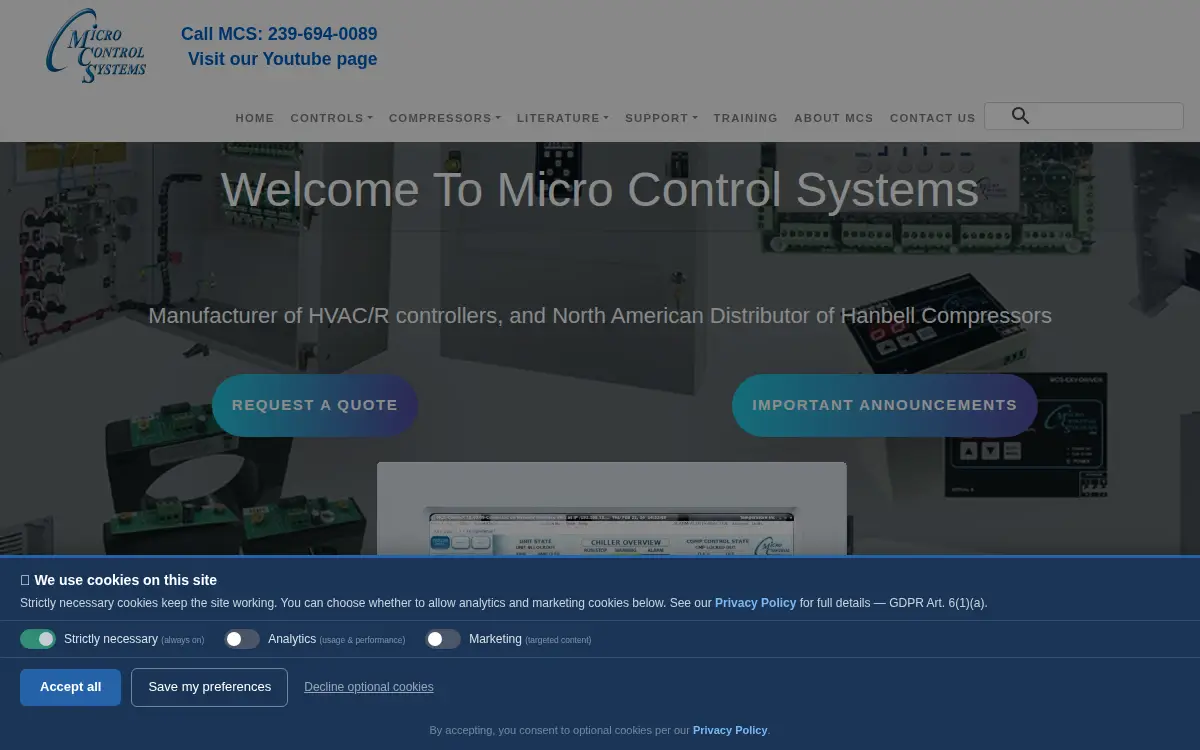1200x750 pixels.
Task: Go to the Home menu item
Action: (255, 118)
